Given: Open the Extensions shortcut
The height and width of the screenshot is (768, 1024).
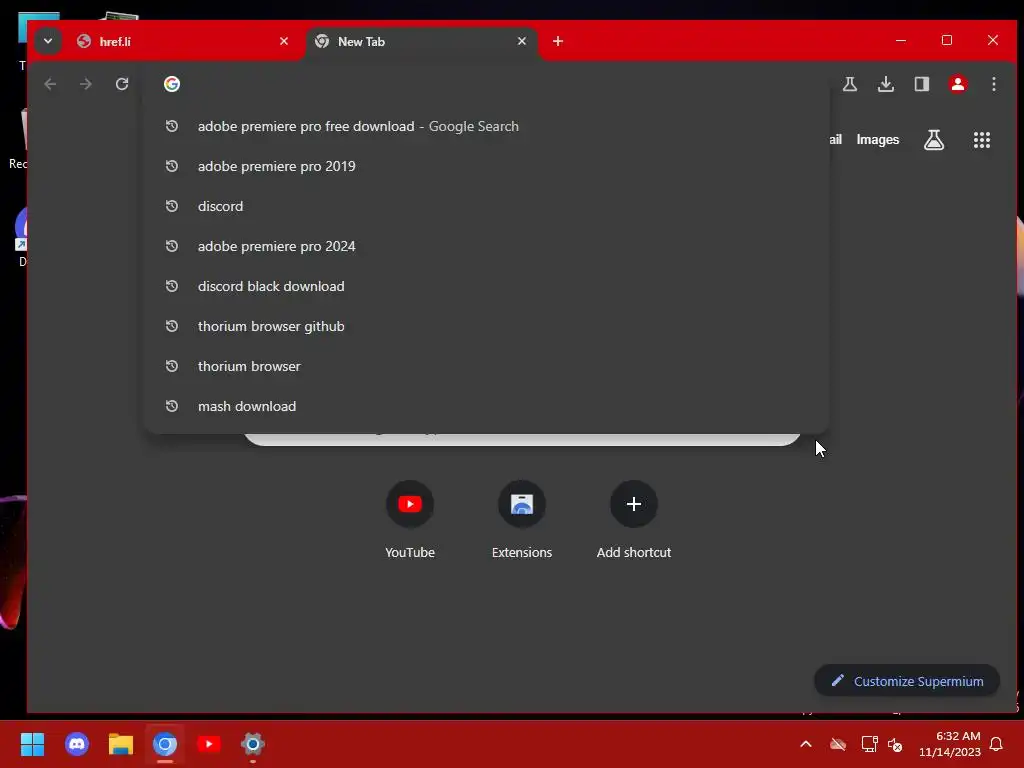Looking at the screenshot, I should [522, 519].
